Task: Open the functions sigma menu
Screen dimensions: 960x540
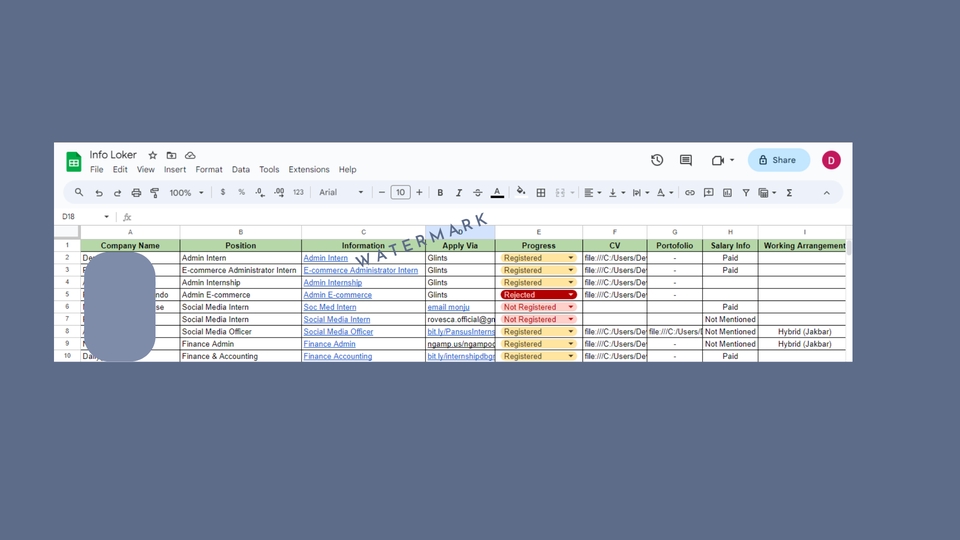Action: coord(789,193)
